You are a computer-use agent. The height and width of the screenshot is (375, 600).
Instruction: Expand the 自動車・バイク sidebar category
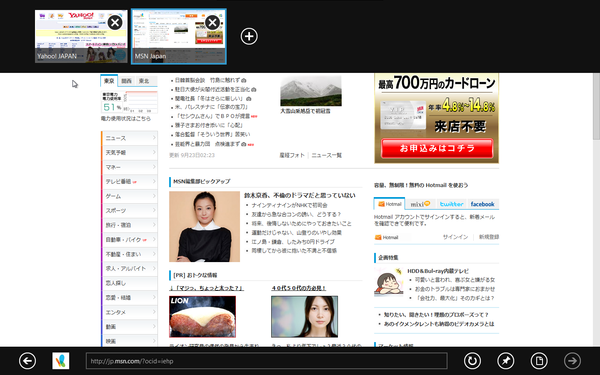click(x=130, y=240)
